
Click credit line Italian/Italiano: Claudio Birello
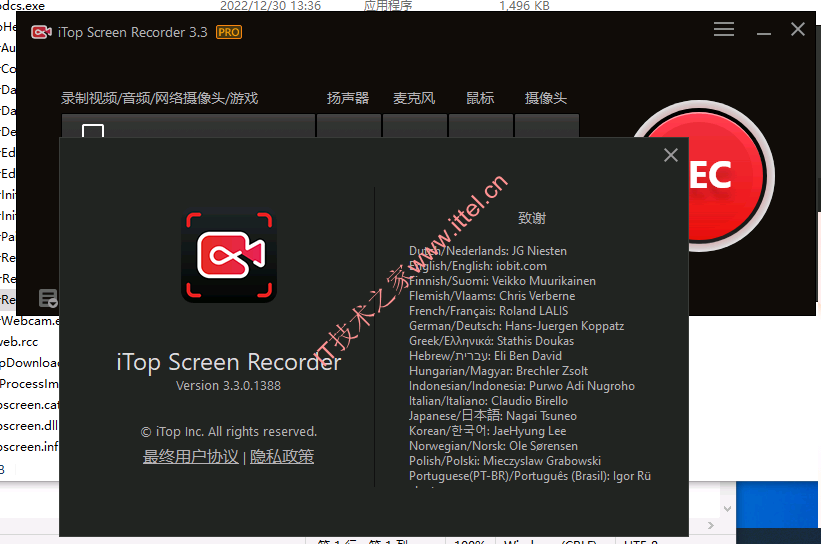pos(488,401)
